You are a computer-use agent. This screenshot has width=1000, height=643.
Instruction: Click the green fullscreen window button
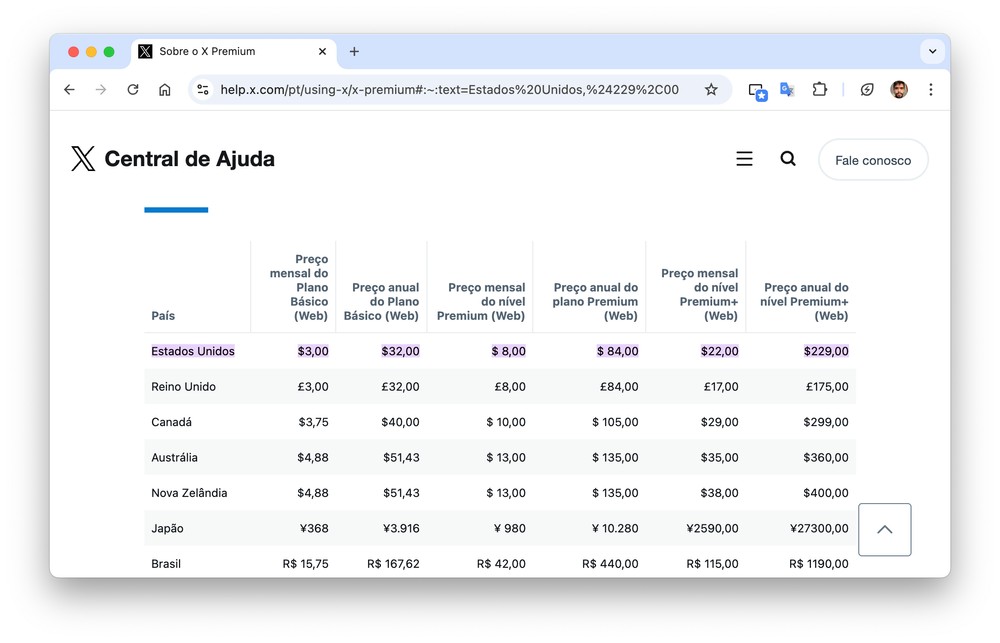109,52
